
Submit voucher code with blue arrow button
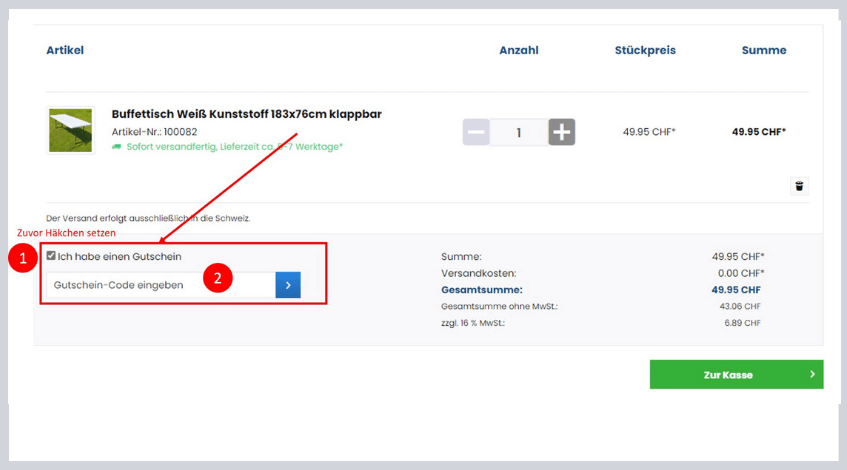pyautogui.click(x=288, y=285)
